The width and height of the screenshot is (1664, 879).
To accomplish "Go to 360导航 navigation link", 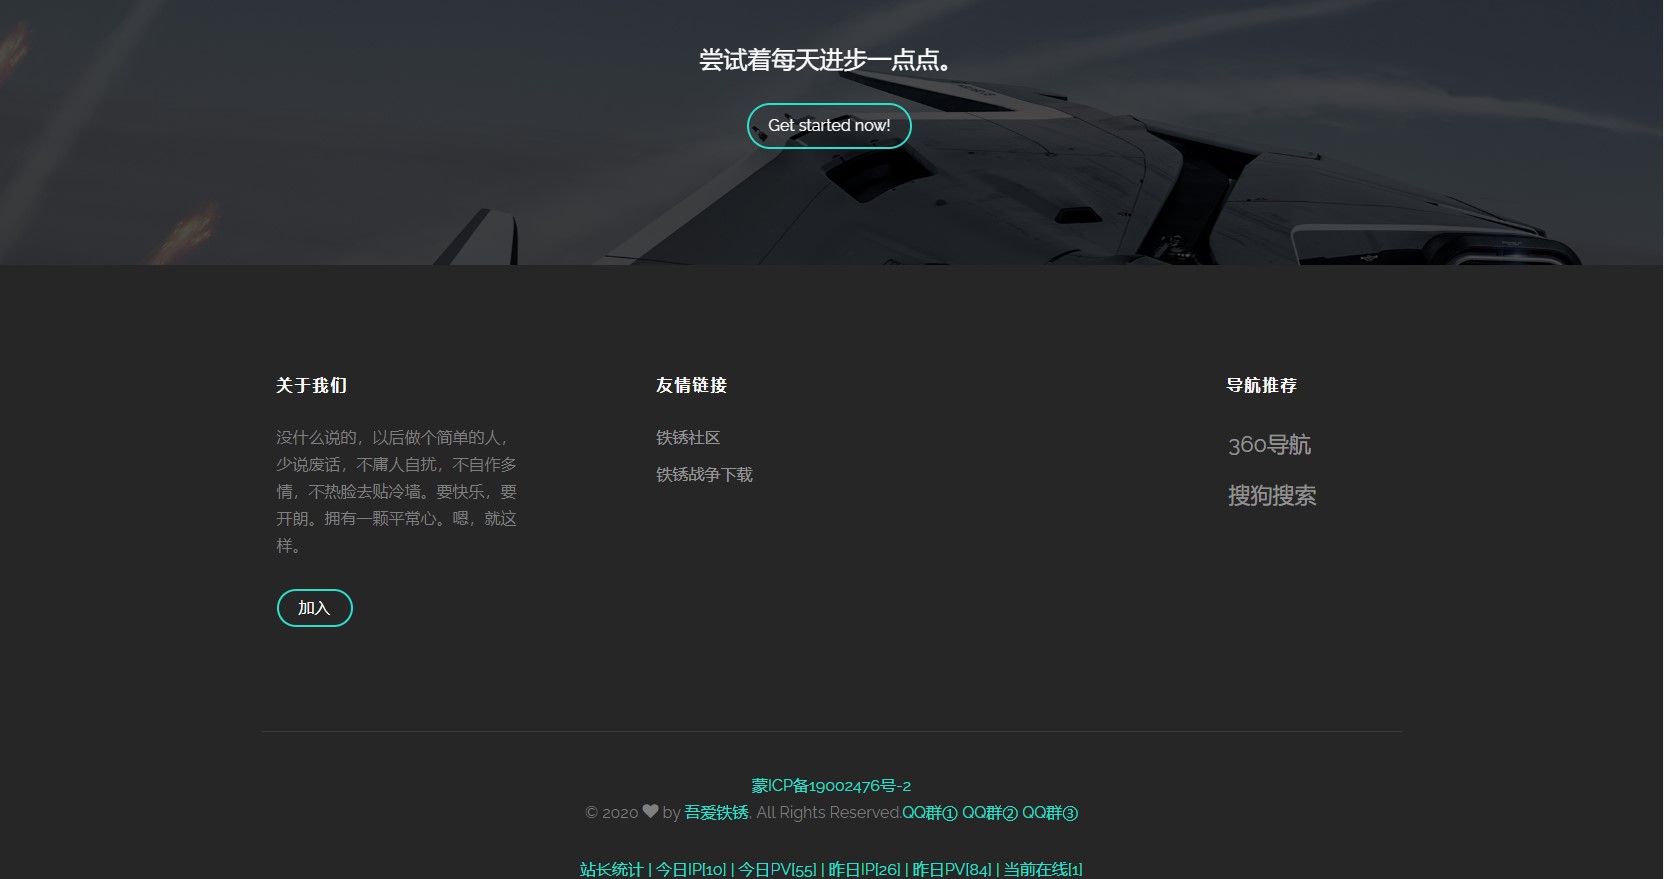I will pyautogui.click(x=1269, y=445).
